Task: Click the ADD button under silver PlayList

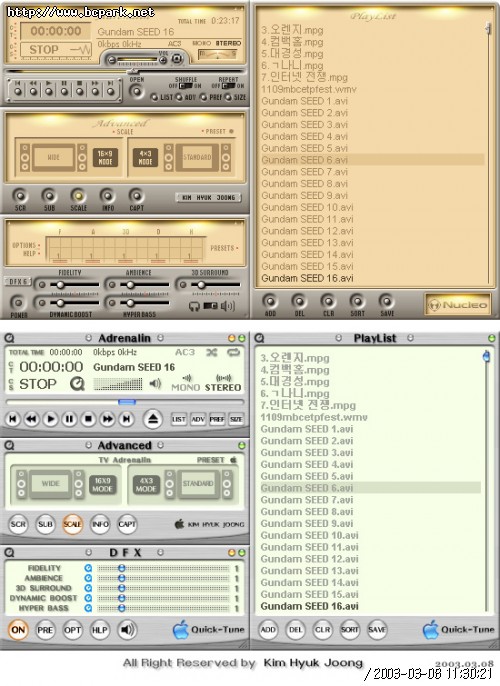Action: pyautogui.click(x=268, y=630)
